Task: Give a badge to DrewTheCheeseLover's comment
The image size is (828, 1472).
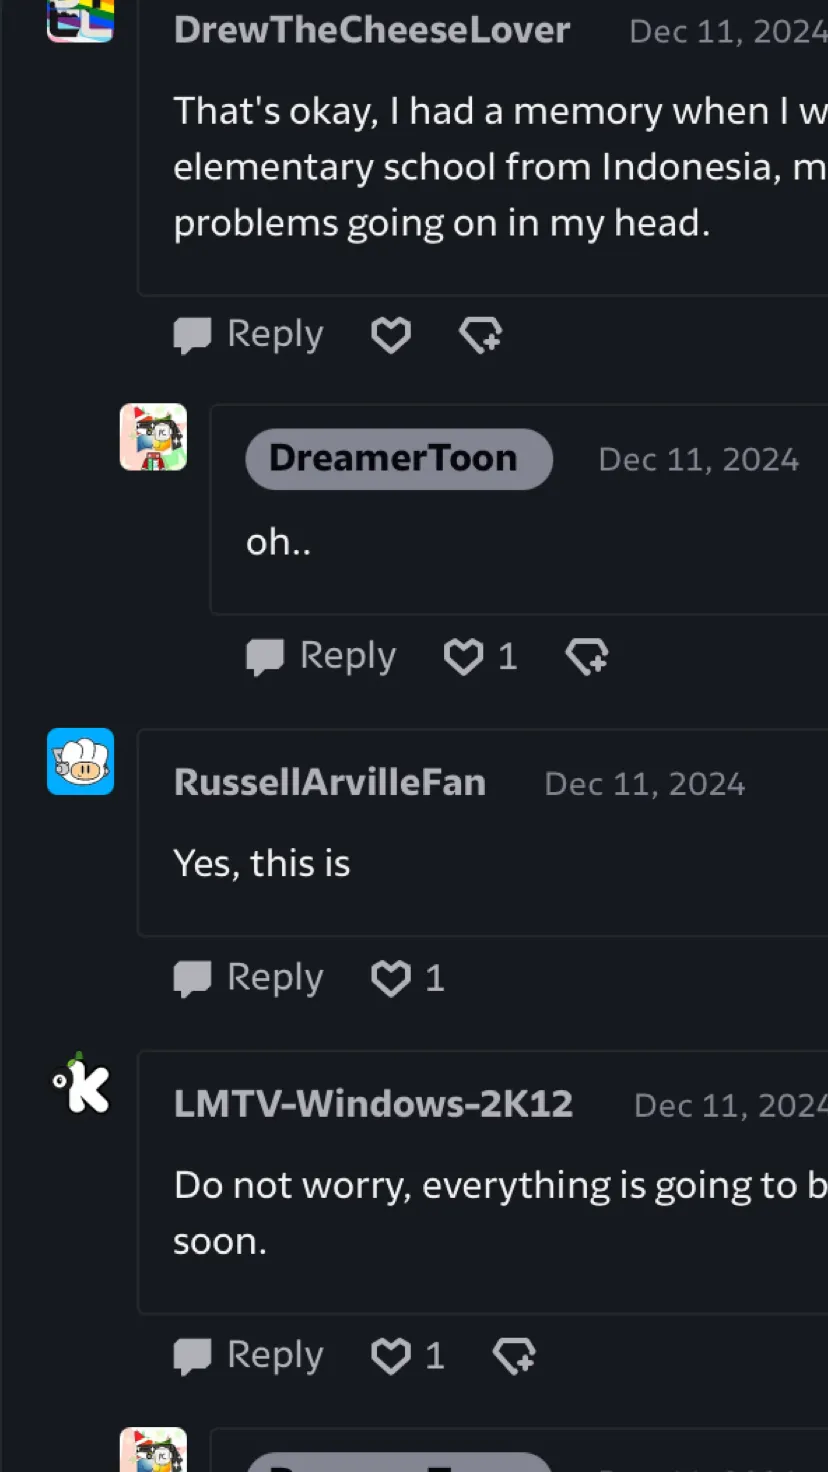Action: click(480, 335)
